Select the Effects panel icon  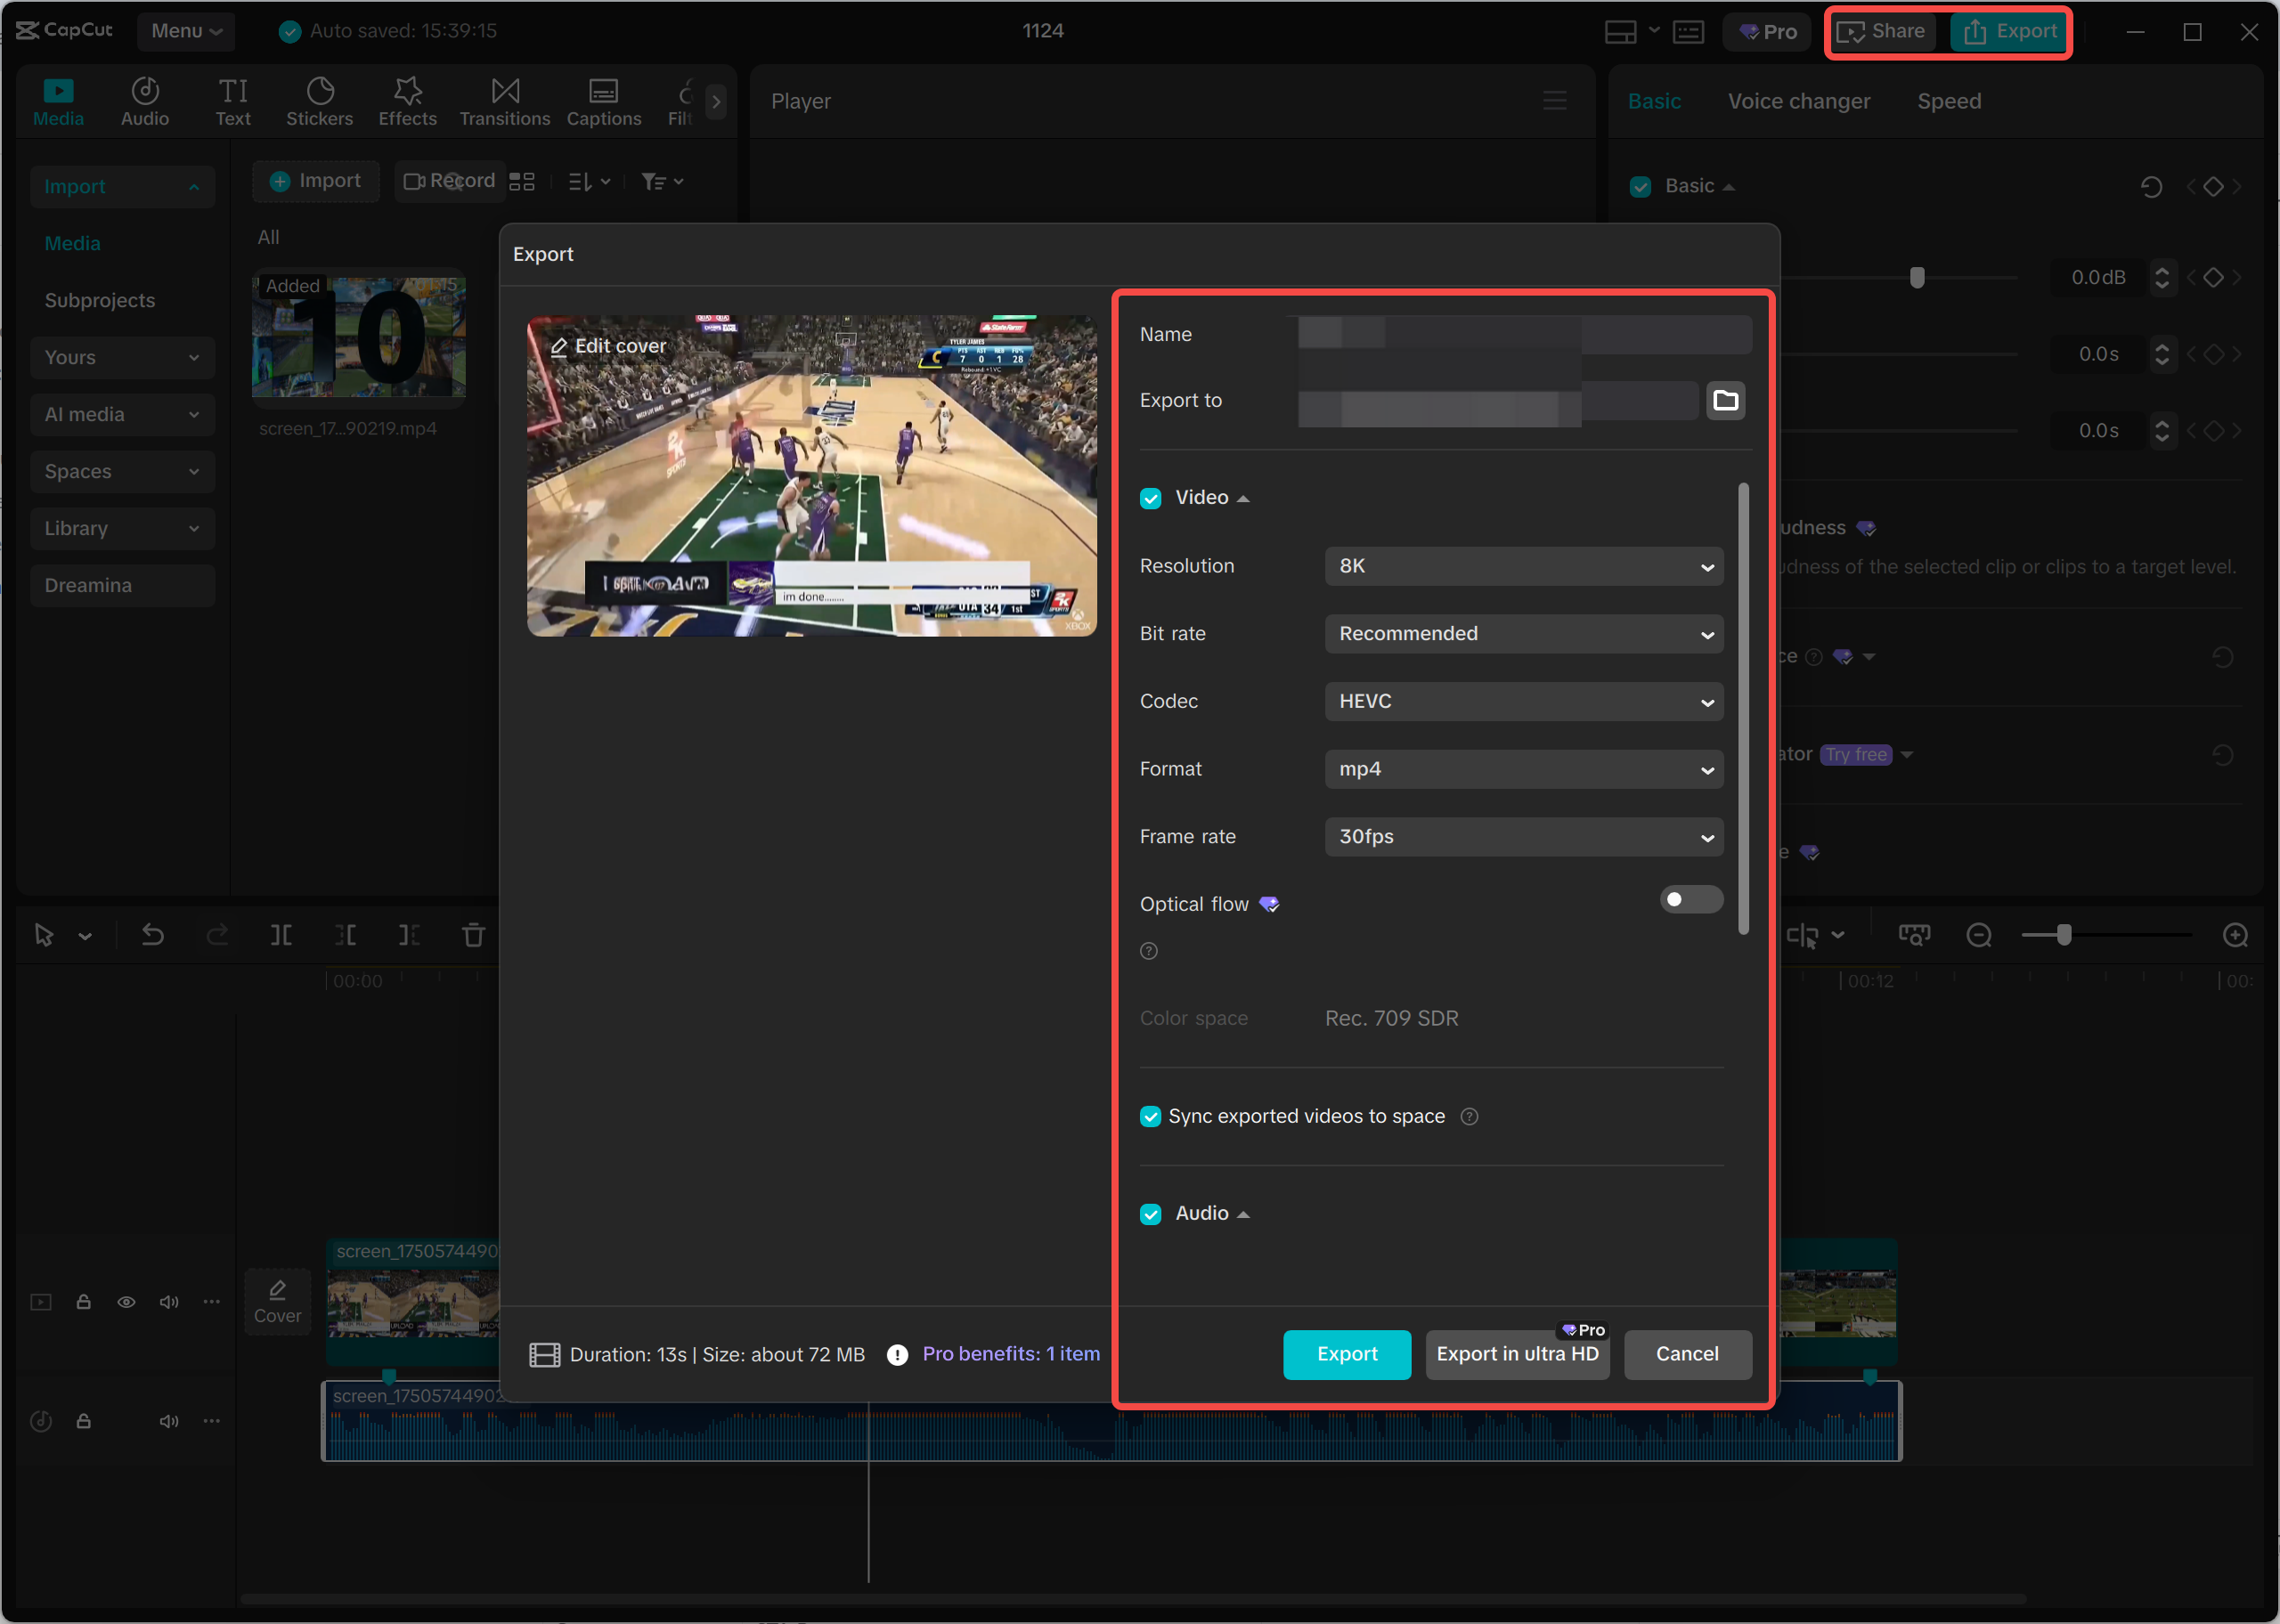pos(406,100)
